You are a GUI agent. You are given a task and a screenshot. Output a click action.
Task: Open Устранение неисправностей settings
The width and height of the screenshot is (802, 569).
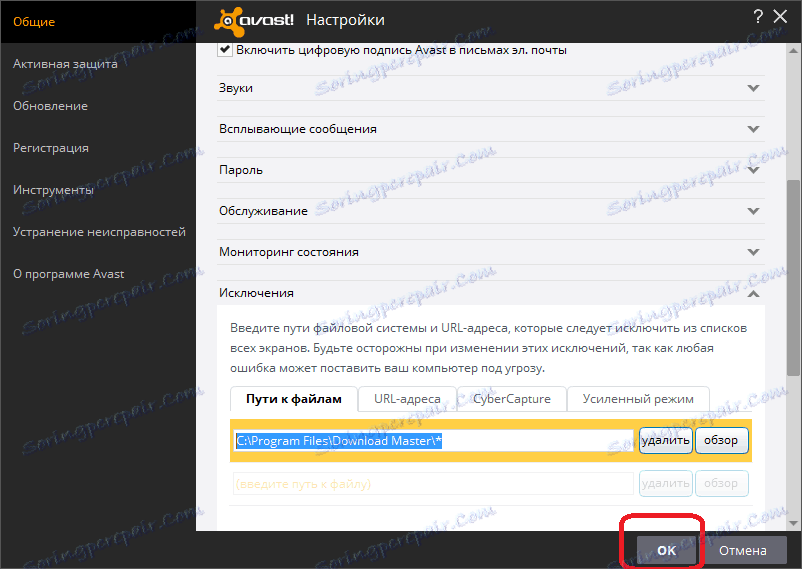(99, 232)
